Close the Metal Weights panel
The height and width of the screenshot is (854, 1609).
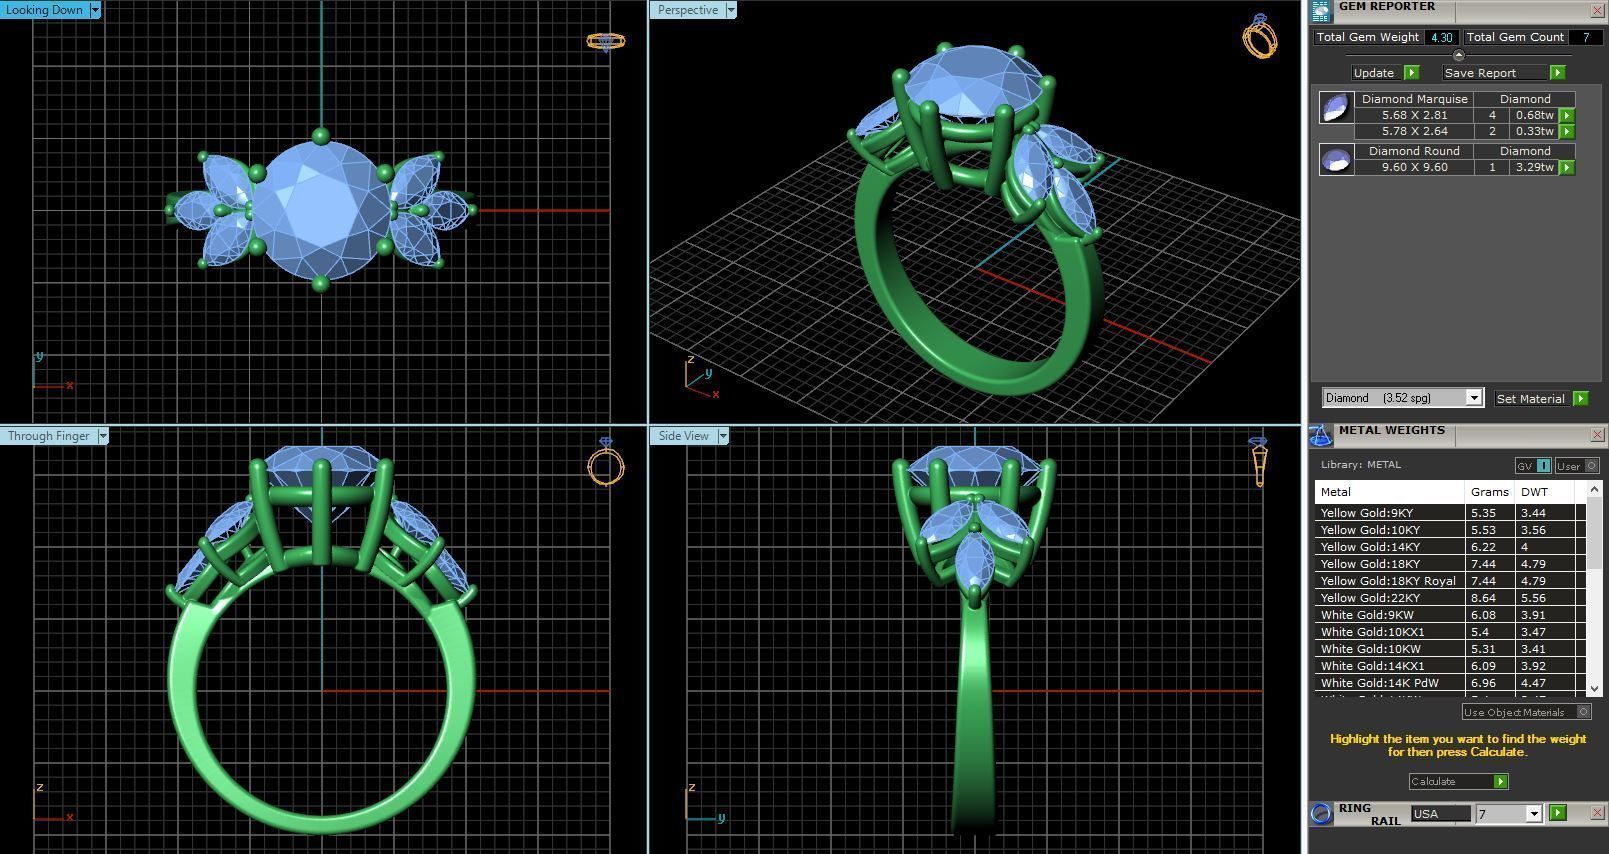1597,435
